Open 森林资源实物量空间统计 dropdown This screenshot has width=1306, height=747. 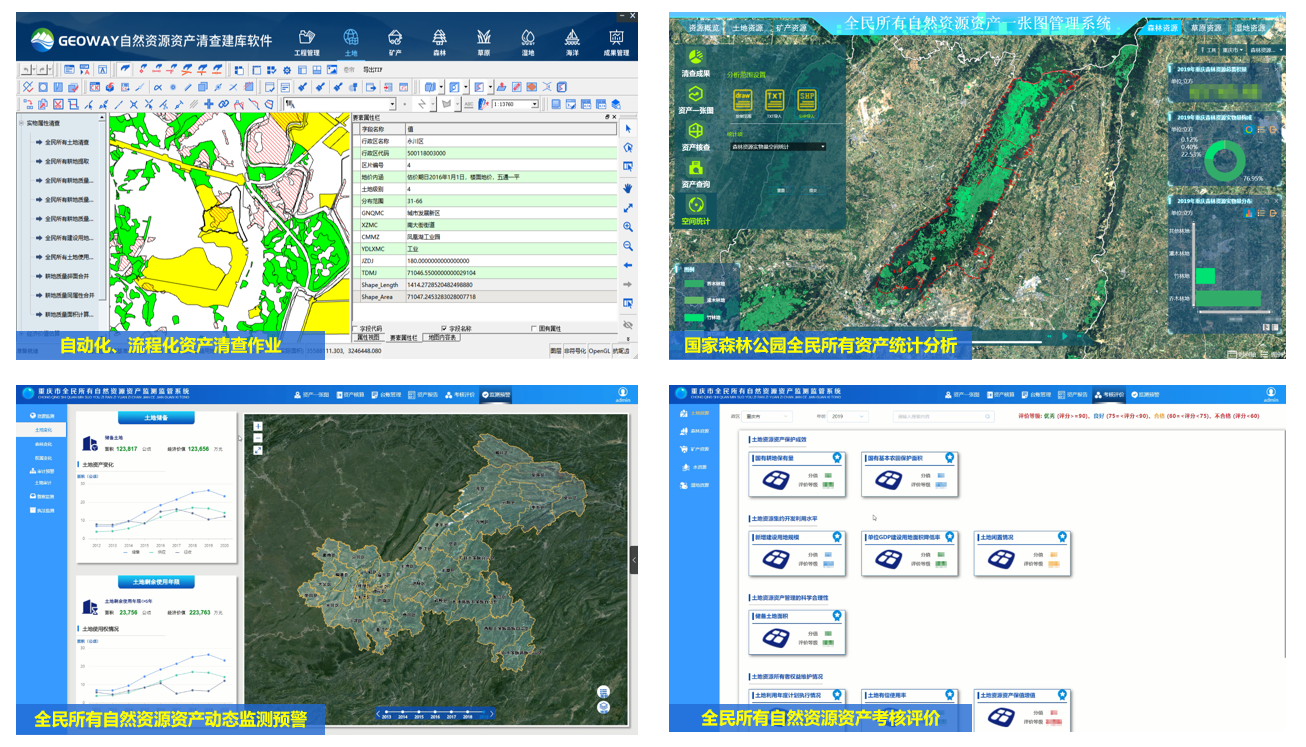(779, 146)
